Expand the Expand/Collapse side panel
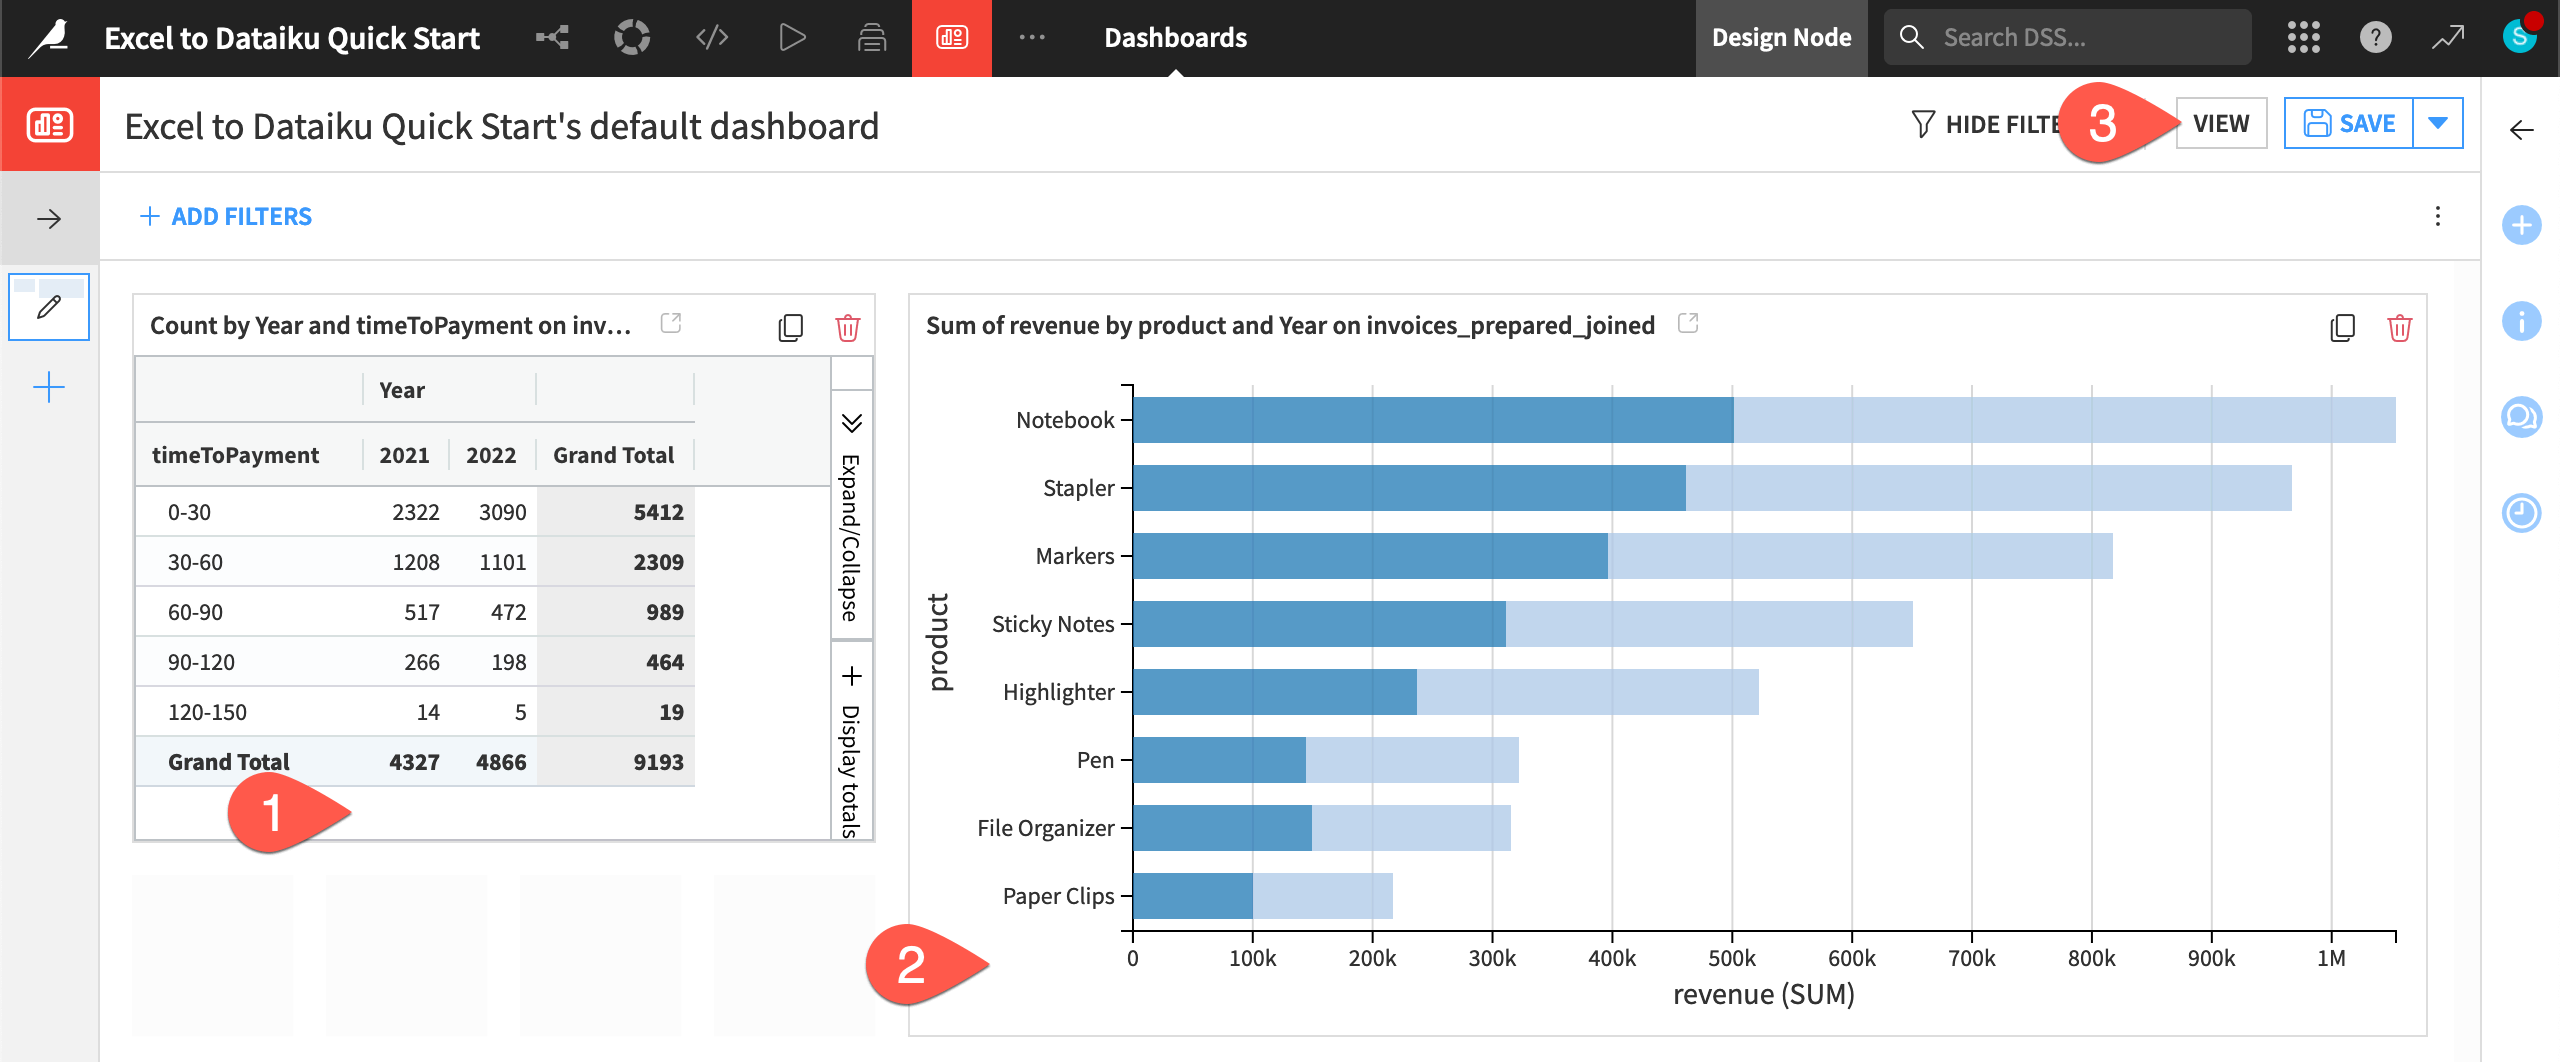This screenshot has width=2560, height=1062. point(851,516)
